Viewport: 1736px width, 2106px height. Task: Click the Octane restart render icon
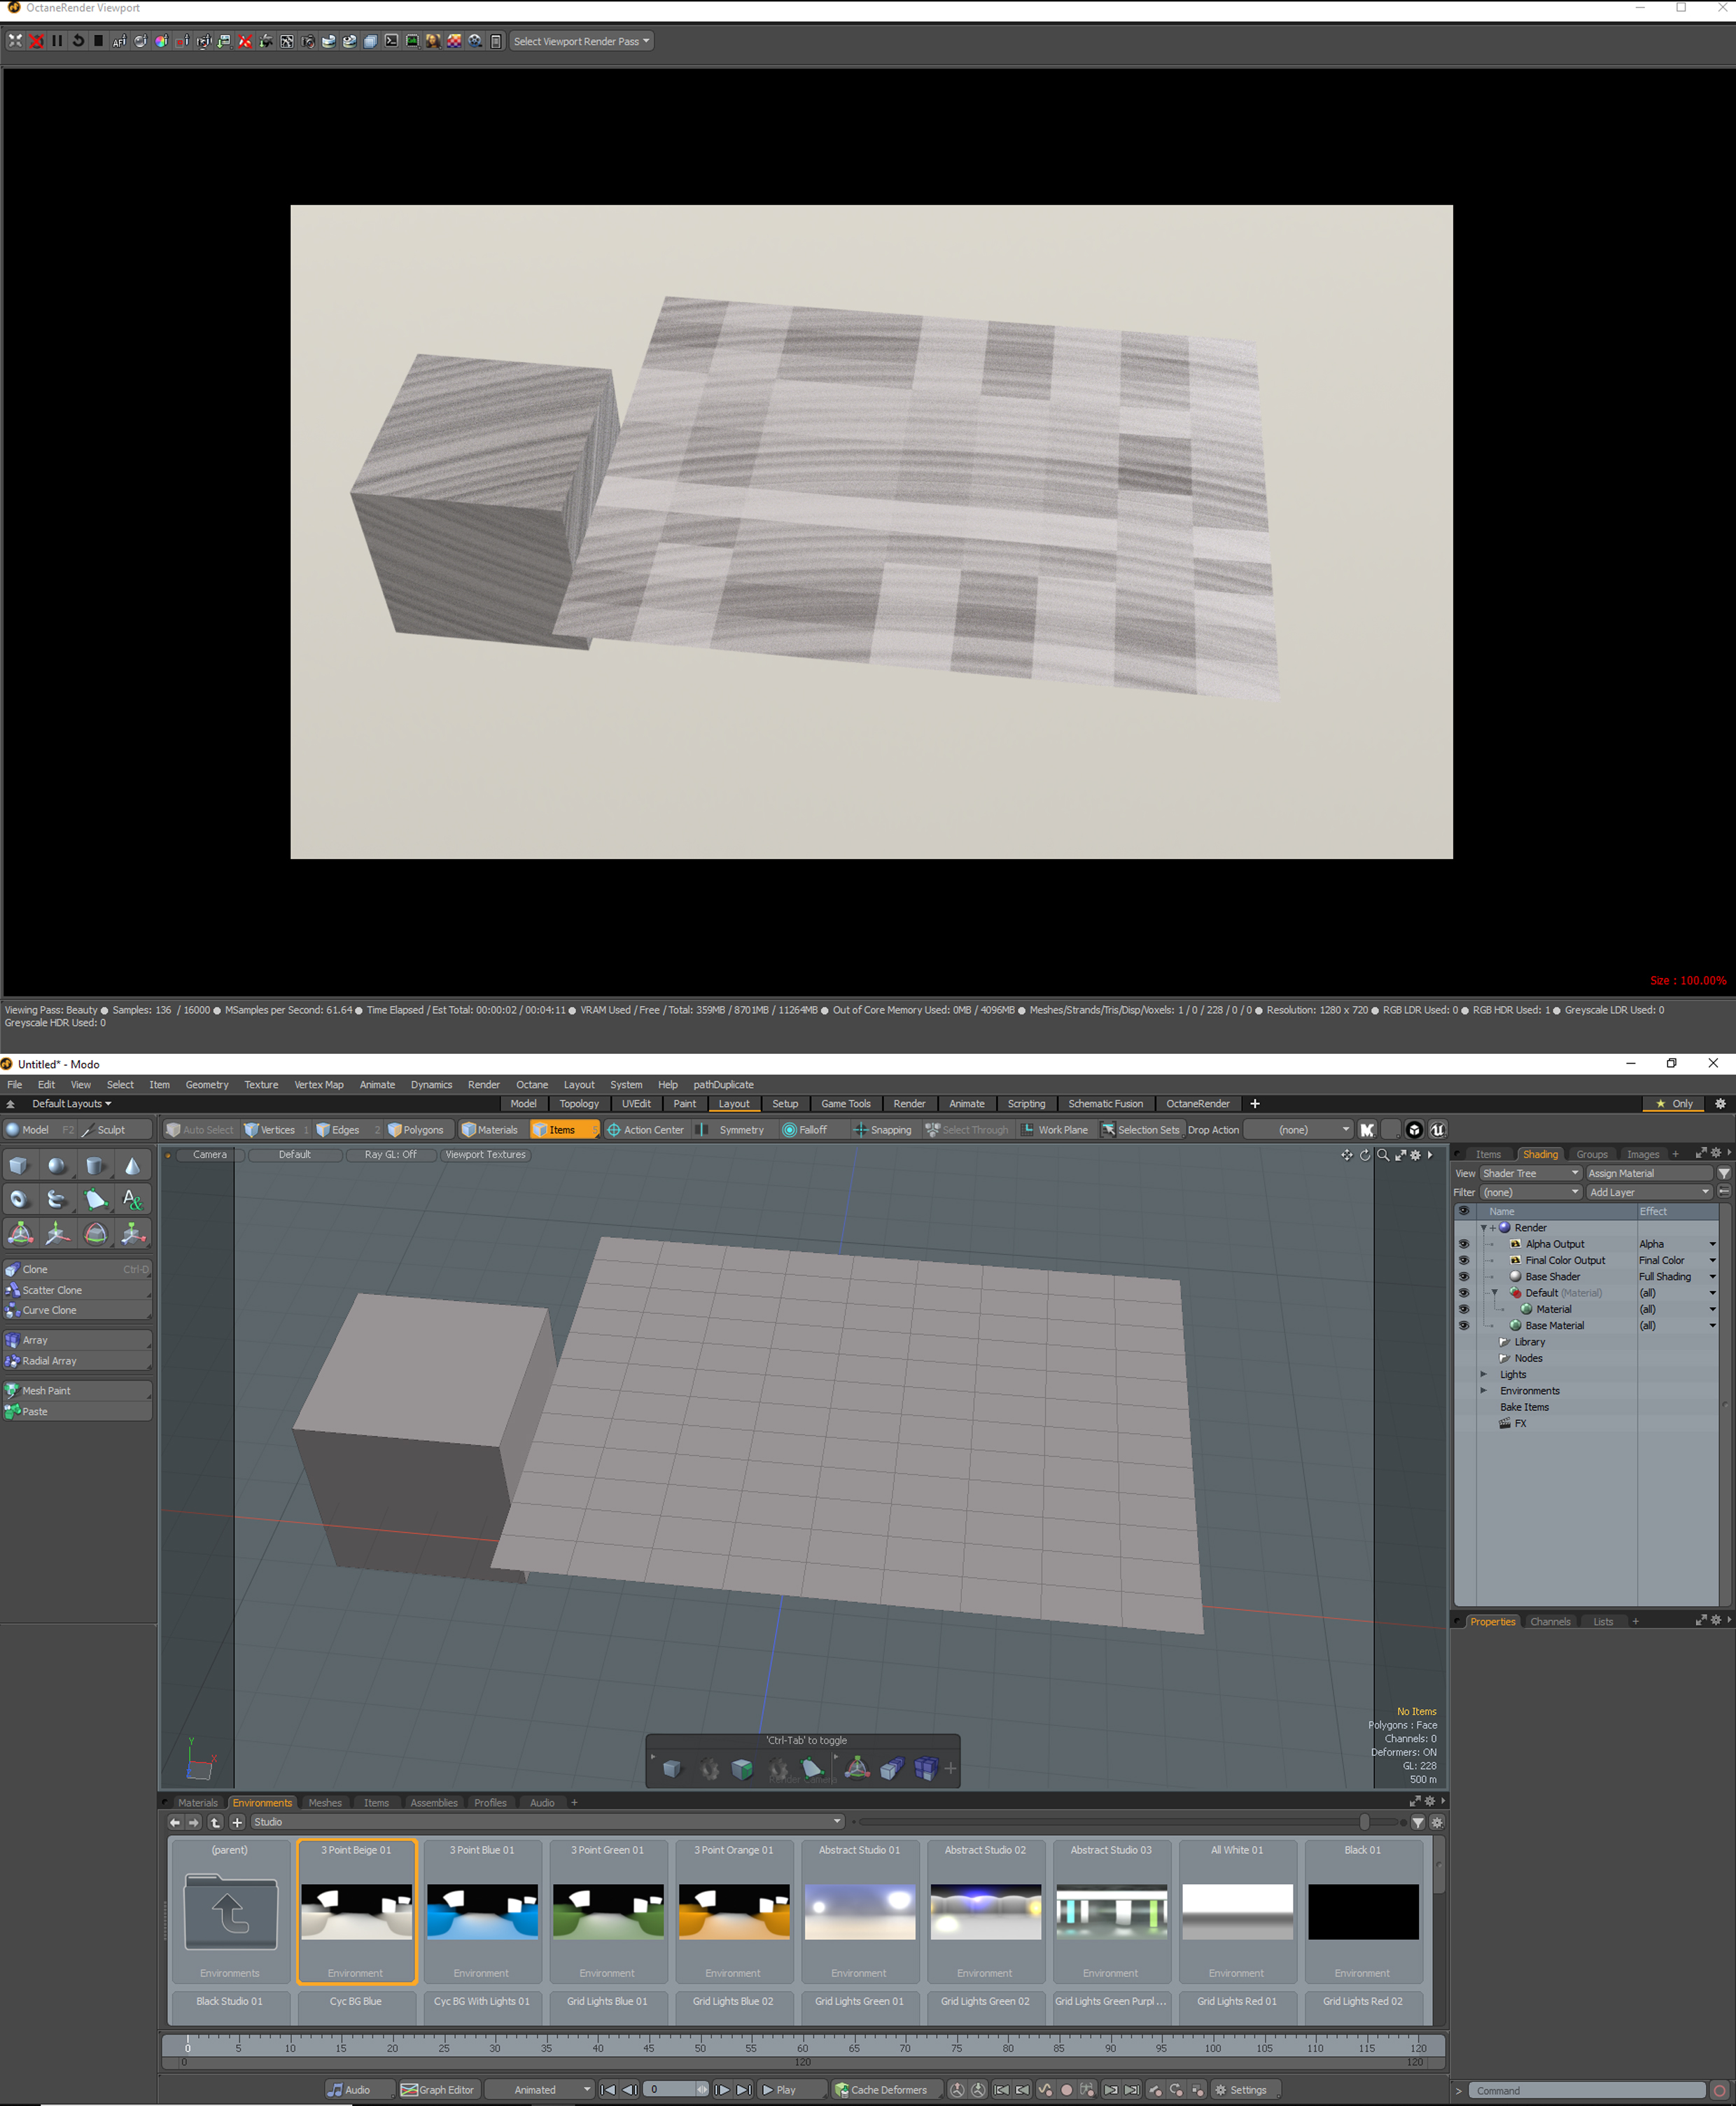click(x=77, y=41)
